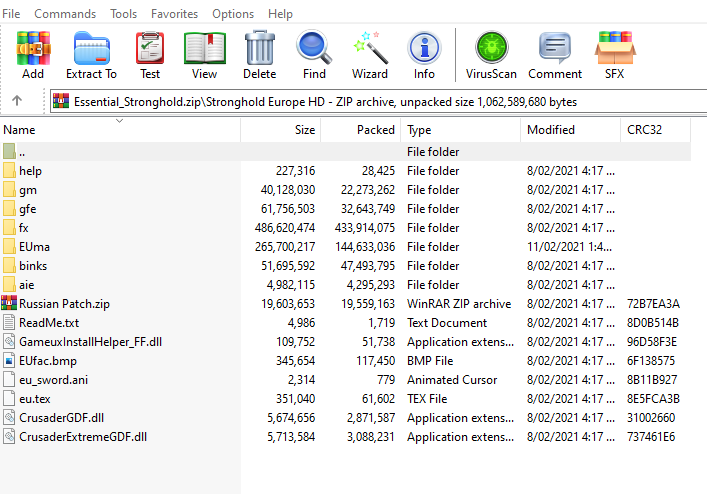This screenshot has height=494, width=707.
Task: Open the Favorites menu
Action: [x=174, y=14]
